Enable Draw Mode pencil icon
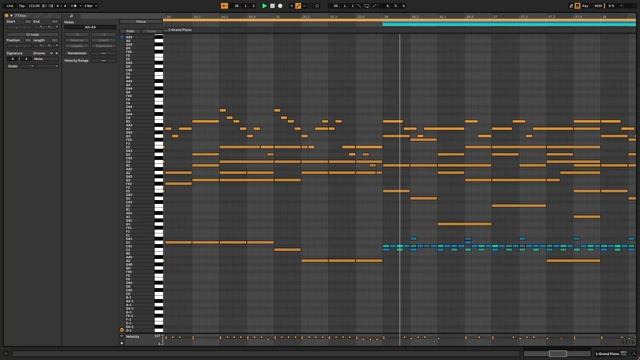The width and height of the screenshot is (640, 360). pyautogui.click(x=571, y=6)
